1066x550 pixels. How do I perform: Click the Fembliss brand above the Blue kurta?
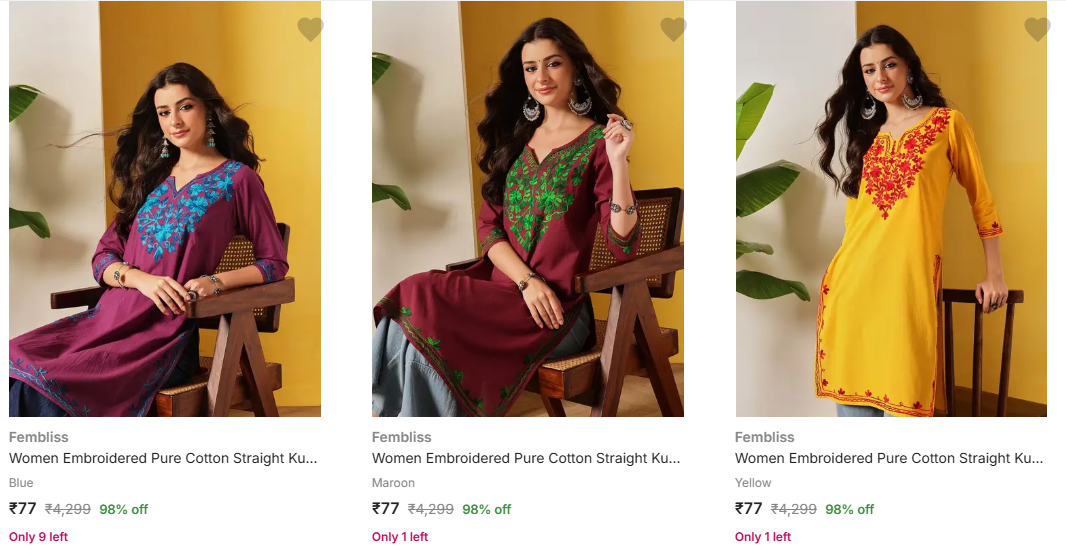click(x=39, y=437)
